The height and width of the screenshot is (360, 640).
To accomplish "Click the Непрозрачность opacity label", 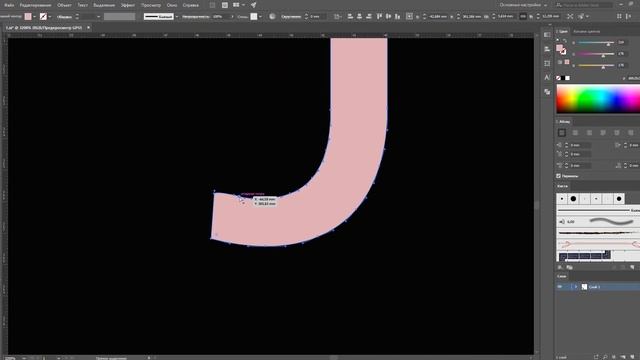I will click(x=196, y=17).
